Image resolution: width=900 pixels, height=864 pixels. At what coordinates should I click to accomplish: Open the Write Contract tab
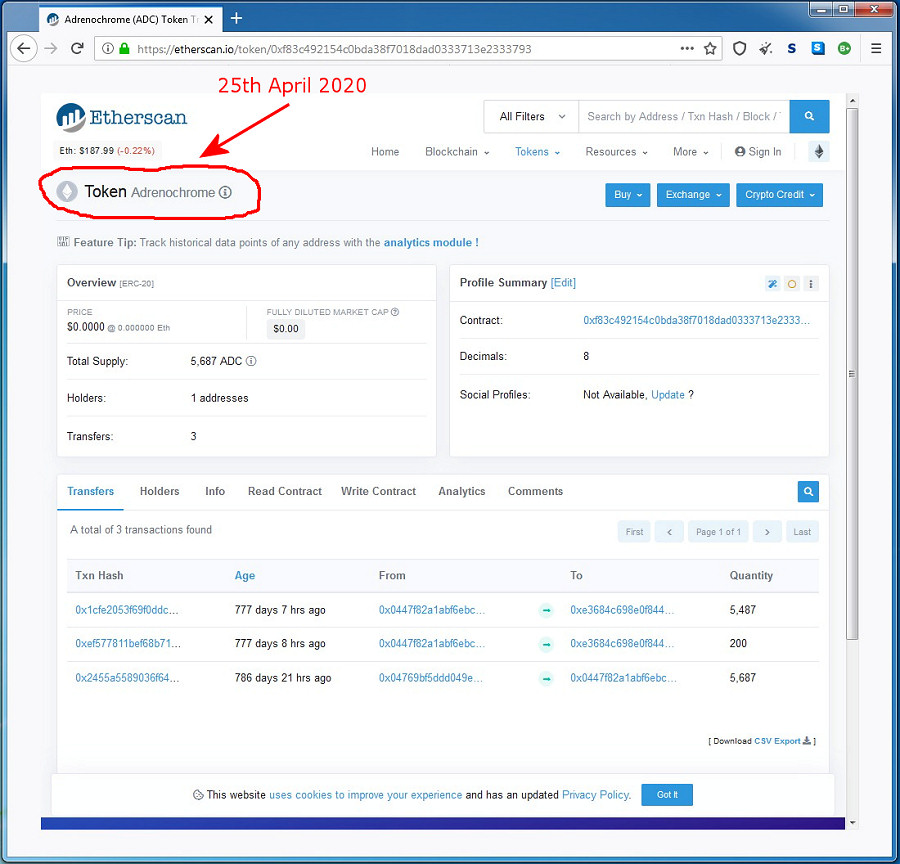click(378, 491)
